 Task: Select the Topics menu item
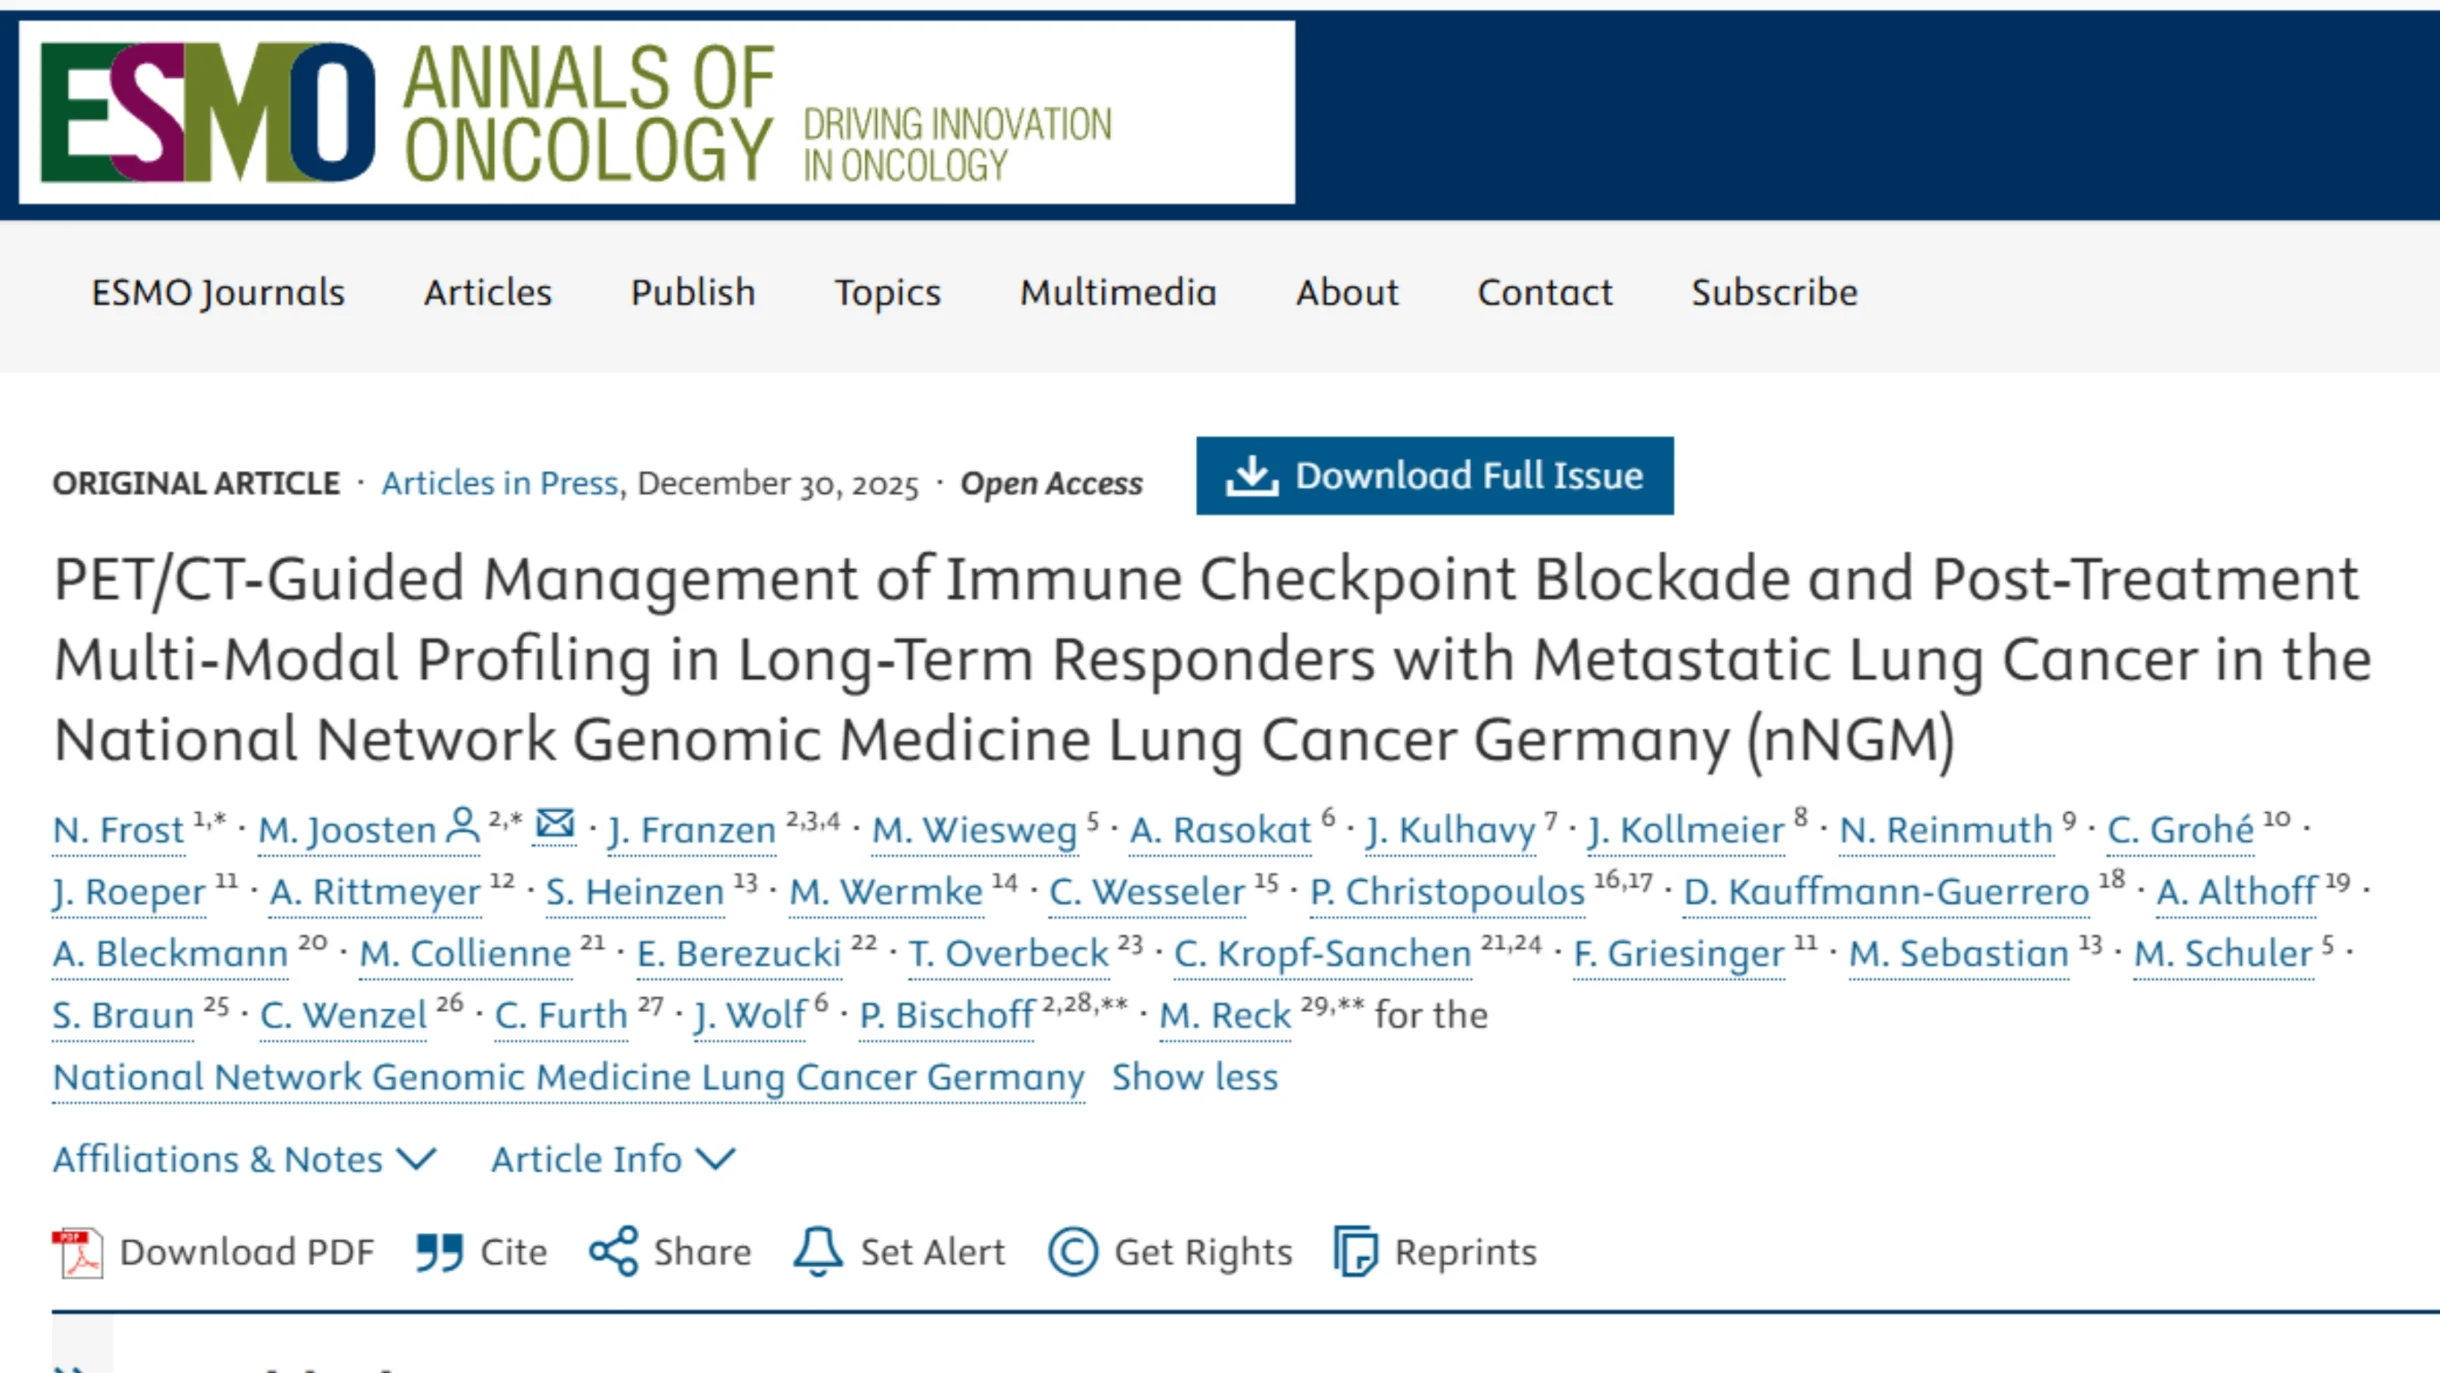coord(886,293)
